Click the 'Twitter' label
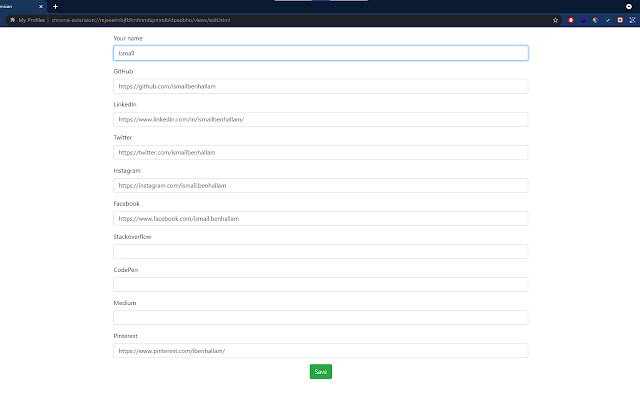The height and width of the screenshot is (400, 640). click(x=122, y=138)
